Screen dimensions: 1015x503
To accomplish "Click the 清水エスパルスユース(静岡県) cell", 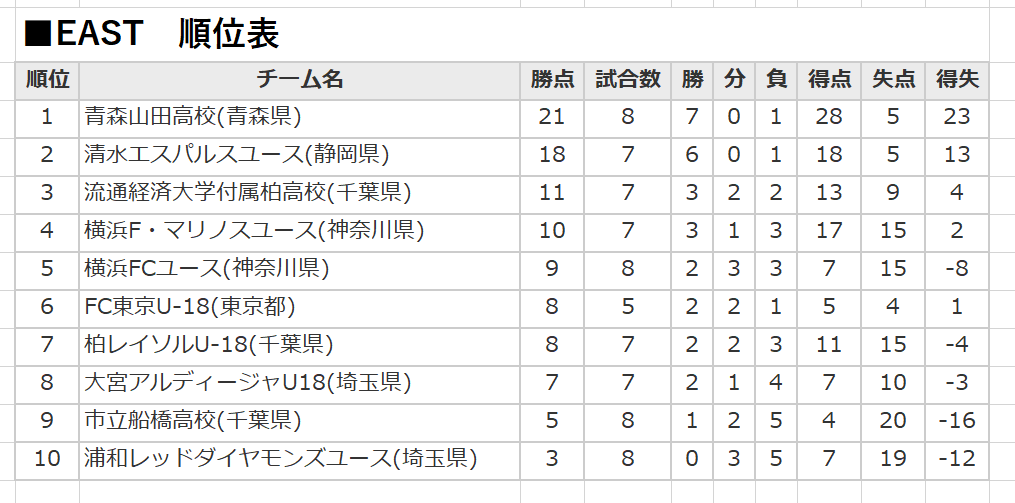I will coord(299,156).
